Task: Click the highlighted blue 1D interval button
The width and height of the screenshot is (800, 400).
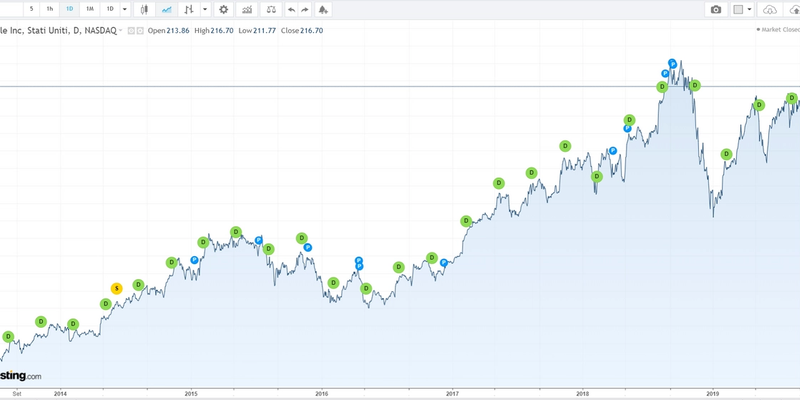Action: click(69, 9)
